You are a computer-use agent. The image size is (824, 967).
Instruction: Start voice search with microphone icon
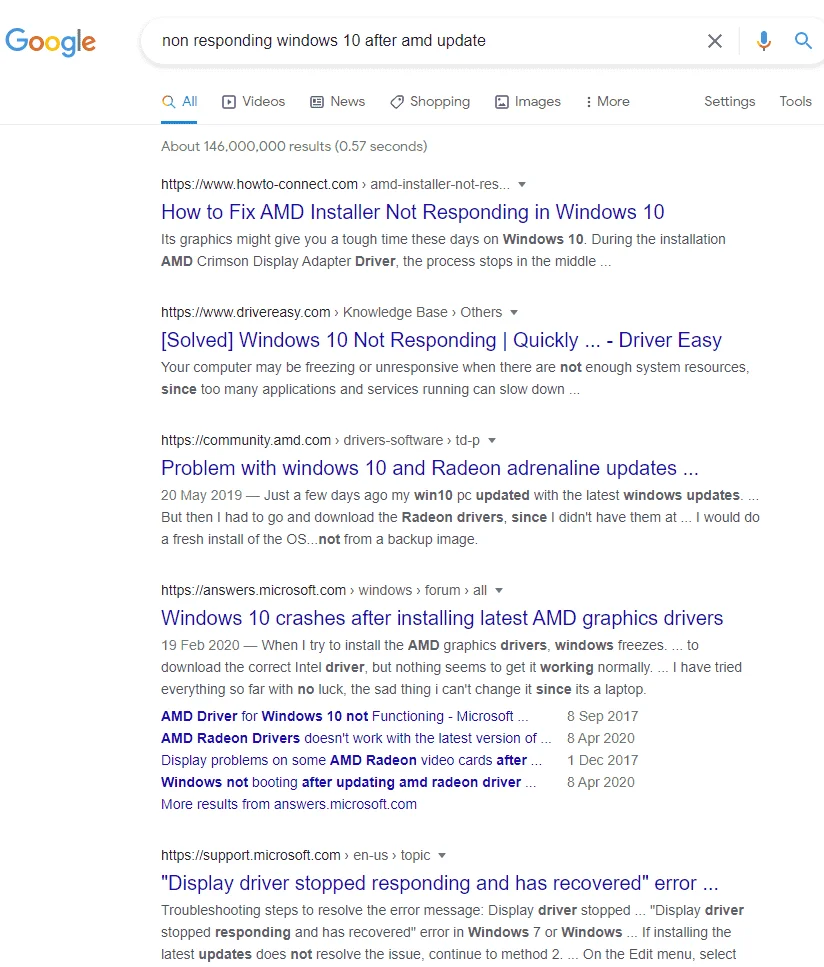click(x=764, y=41)
